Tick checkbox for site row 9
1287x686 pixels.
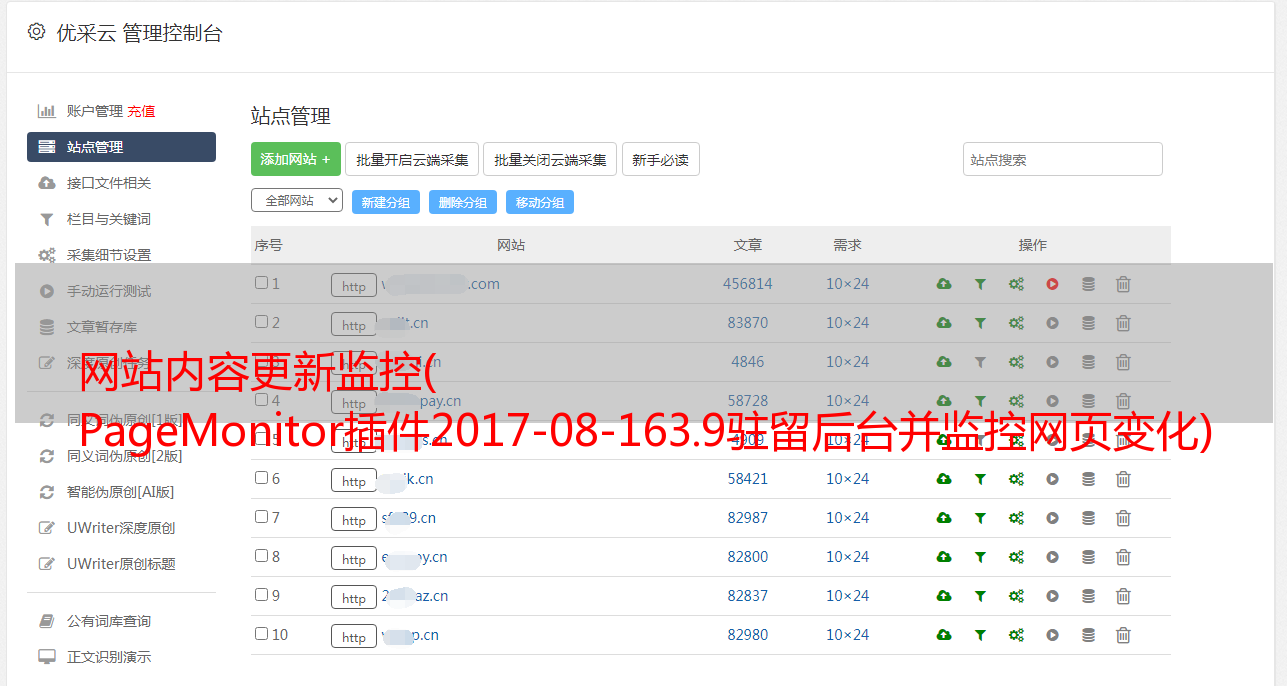[x=261, y=595]
